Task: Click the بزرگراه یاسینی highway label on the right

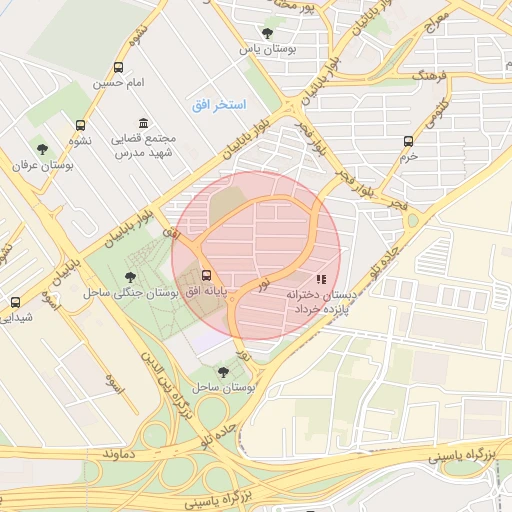Action: click(462, 456)
